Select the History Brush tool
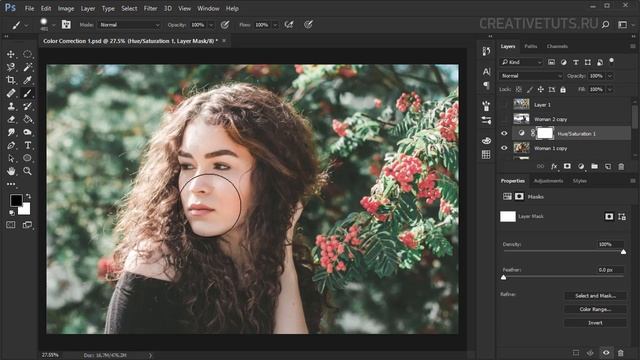Viewport: 640px width, 360px height. (x=27, y=106)
